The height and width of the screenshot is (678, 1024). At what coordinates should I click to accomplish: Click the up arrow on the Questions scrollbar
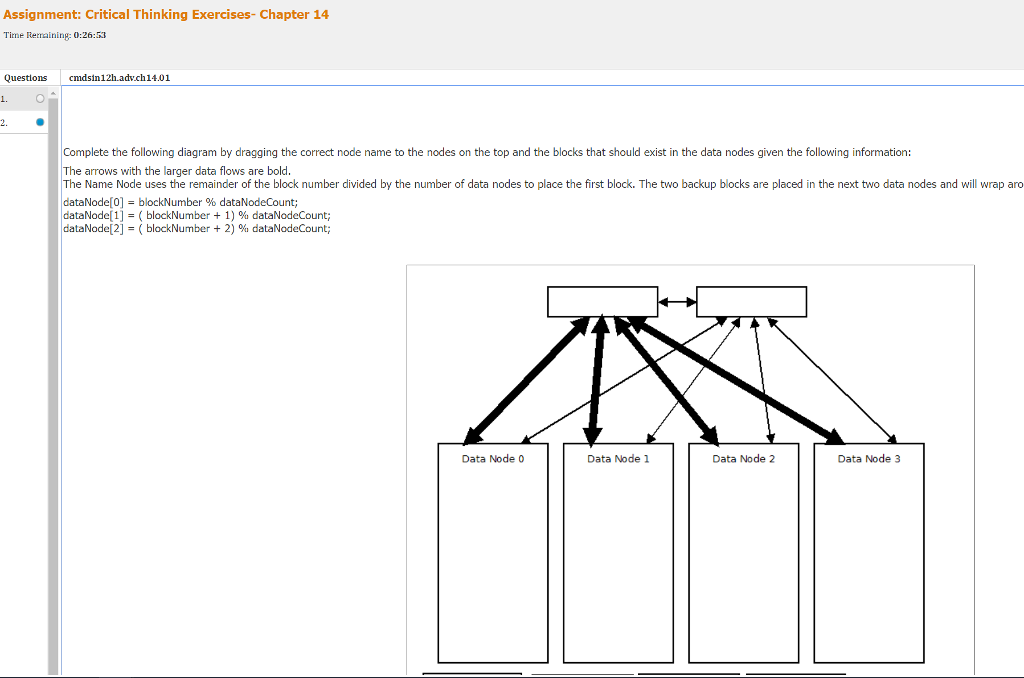click(52, 95)
